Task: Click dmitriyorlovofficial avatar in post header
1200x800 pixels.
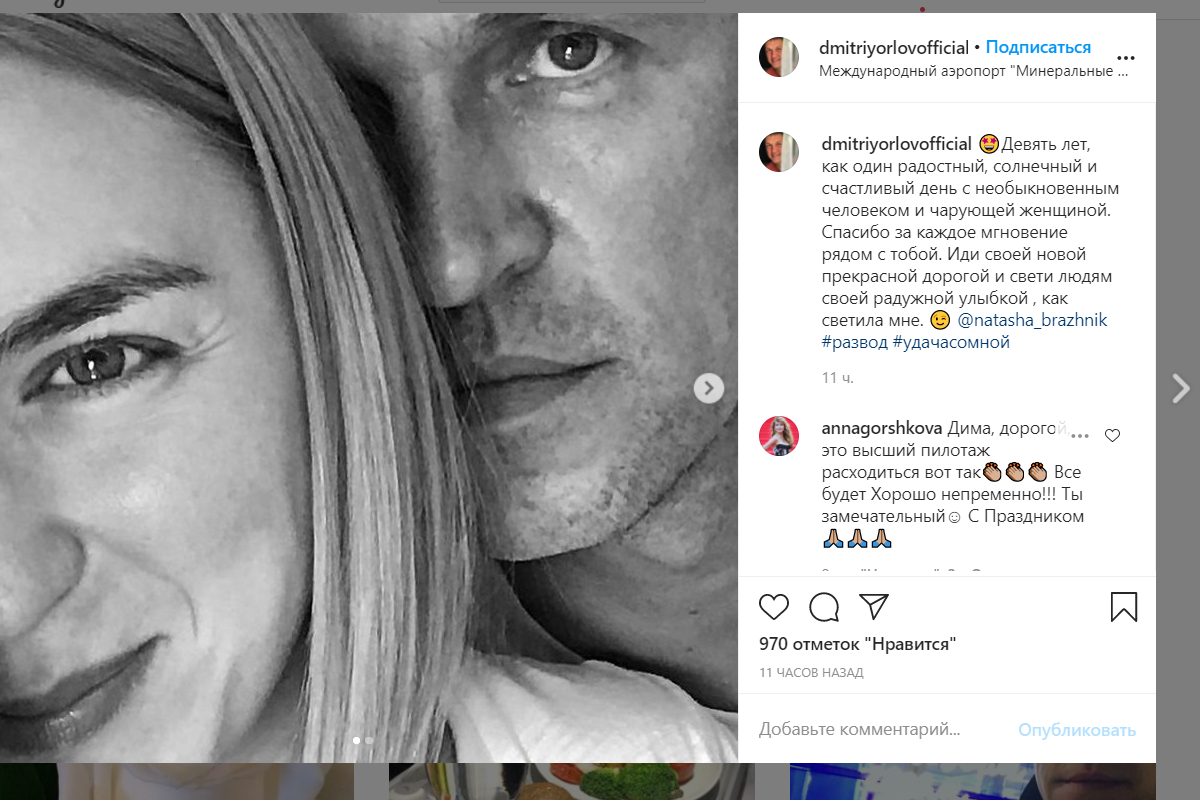Action: (x=779, y=57)
